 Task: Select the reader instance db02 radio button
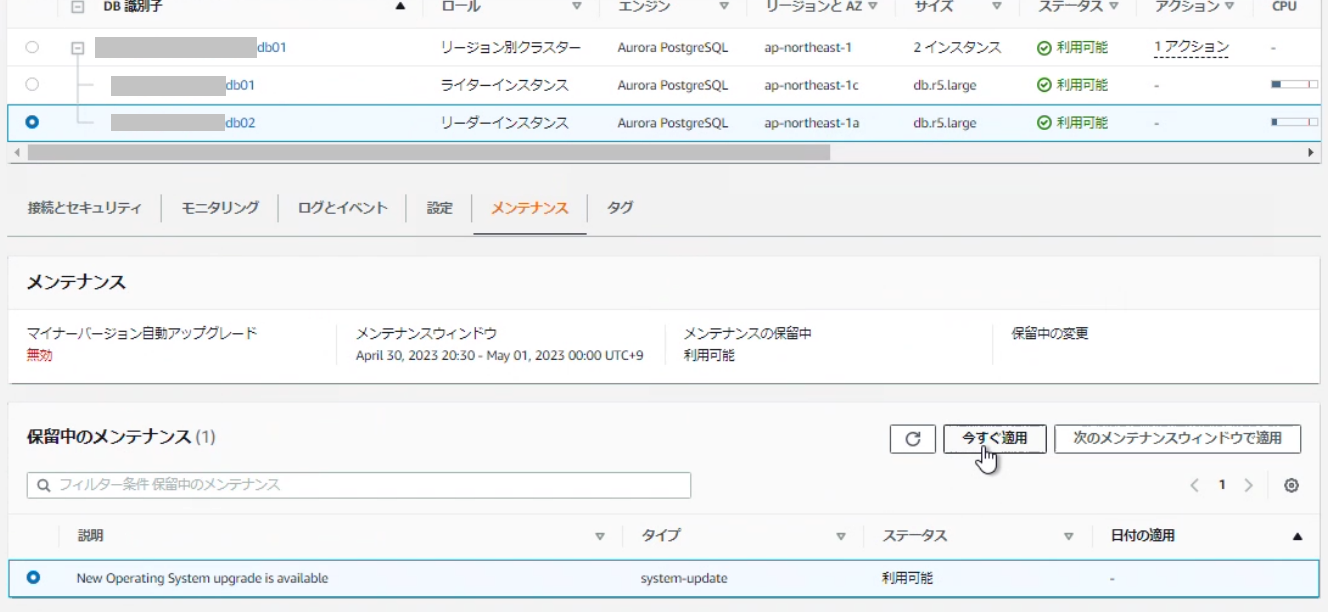33,123
